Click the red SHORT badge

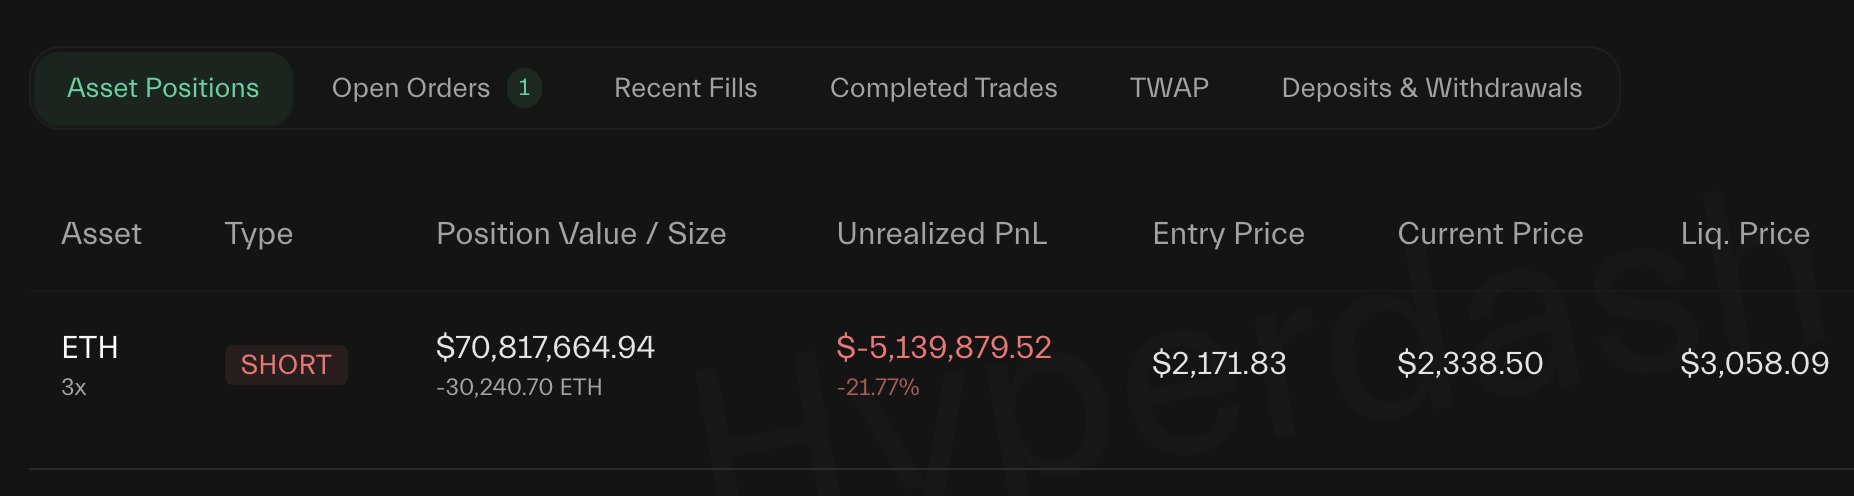coord(286,365)
